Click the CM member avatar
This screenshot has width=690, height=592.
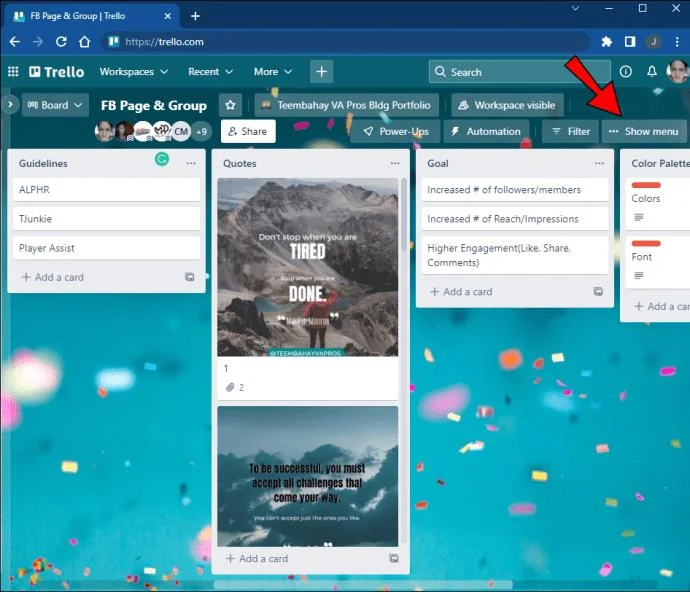point(181,131)
